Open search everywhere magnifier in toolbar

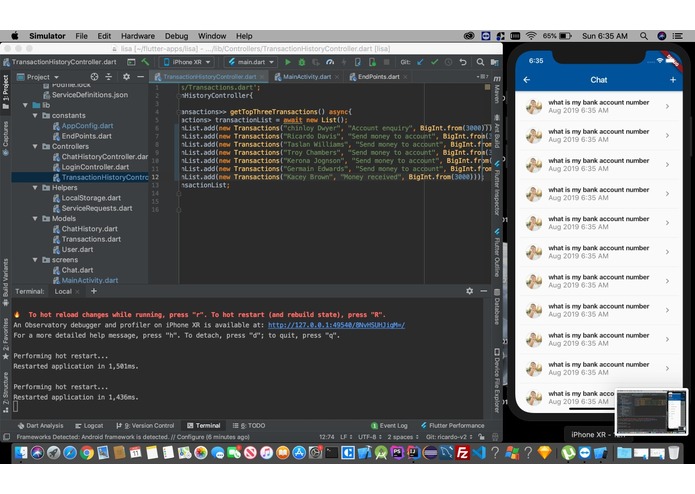click(x=480, y=62)
